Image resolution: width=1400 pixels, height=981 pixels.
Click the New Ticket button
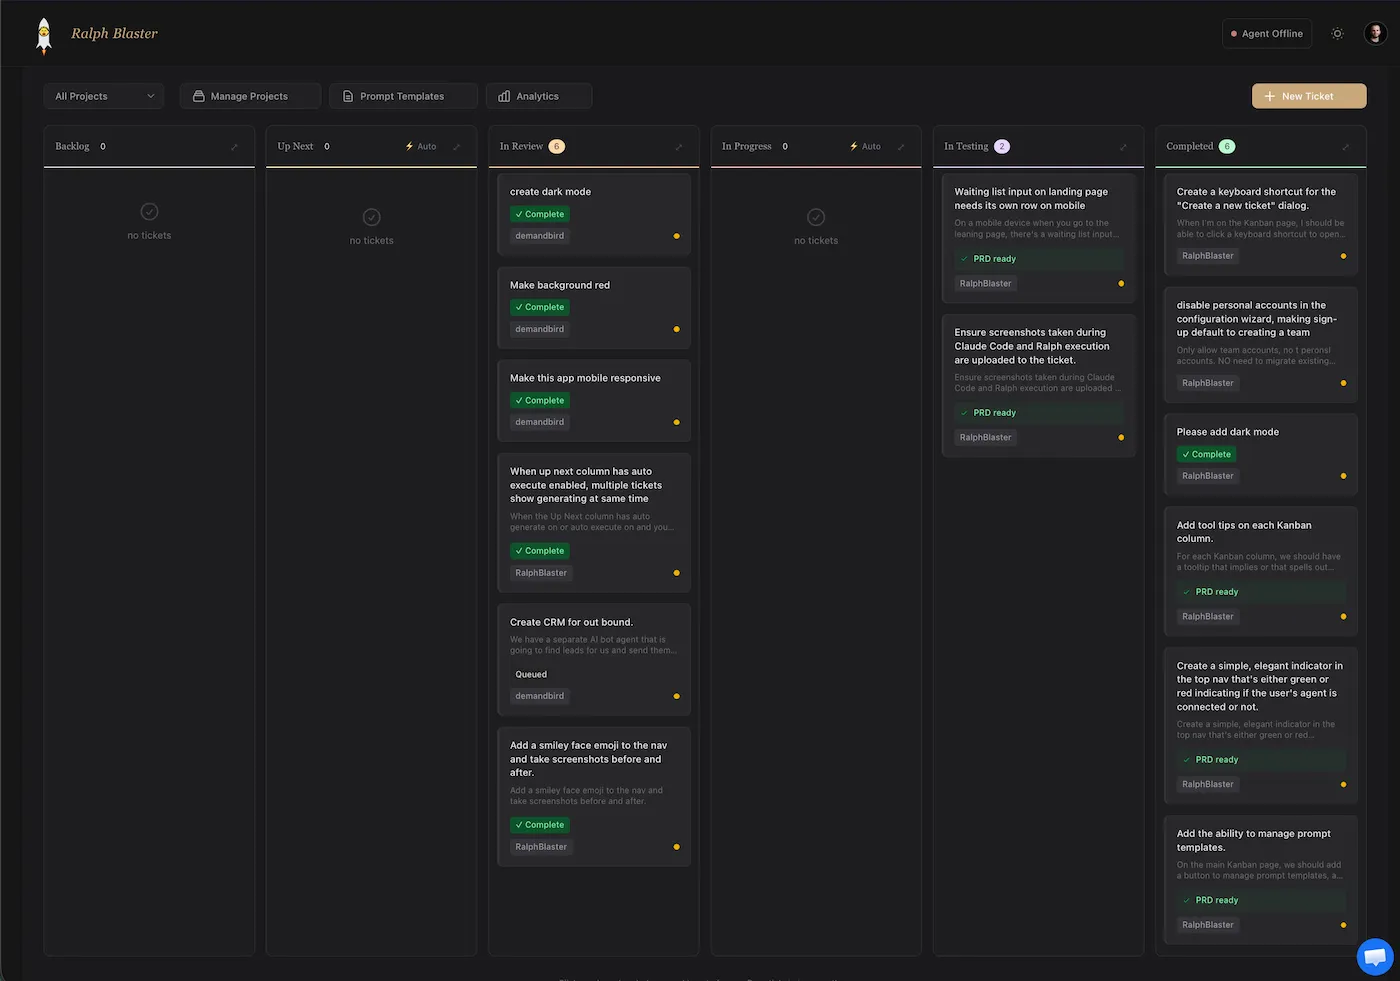coord(1308,95)
